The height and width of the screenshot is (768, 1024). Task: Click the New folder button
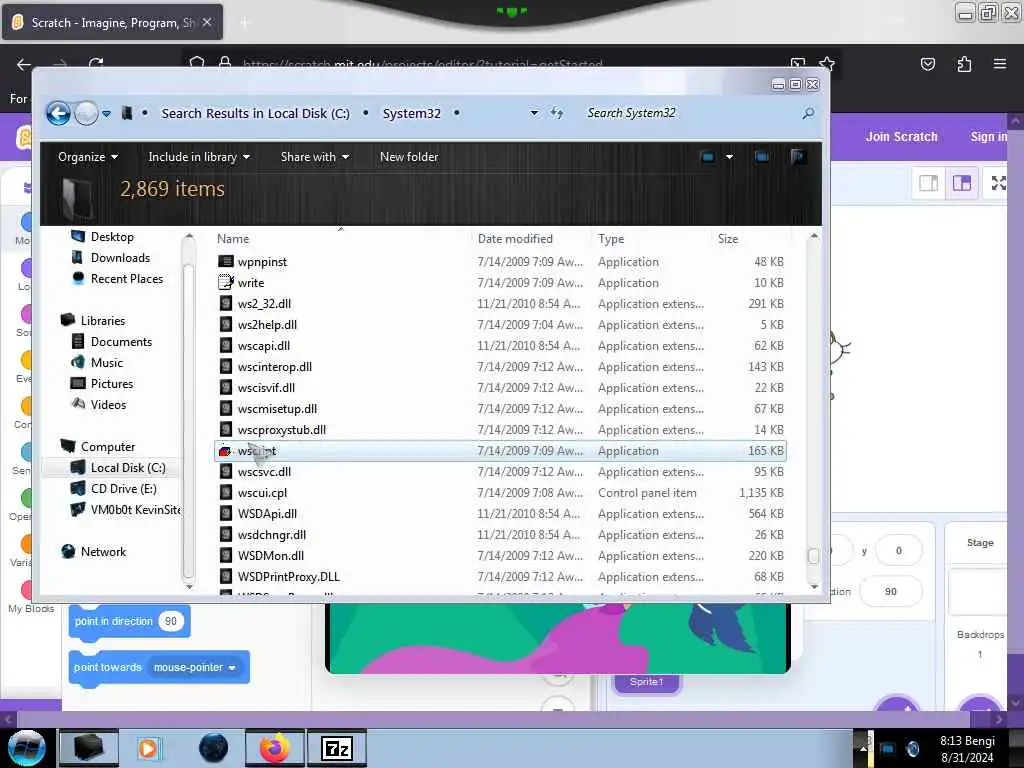(409, 157)
